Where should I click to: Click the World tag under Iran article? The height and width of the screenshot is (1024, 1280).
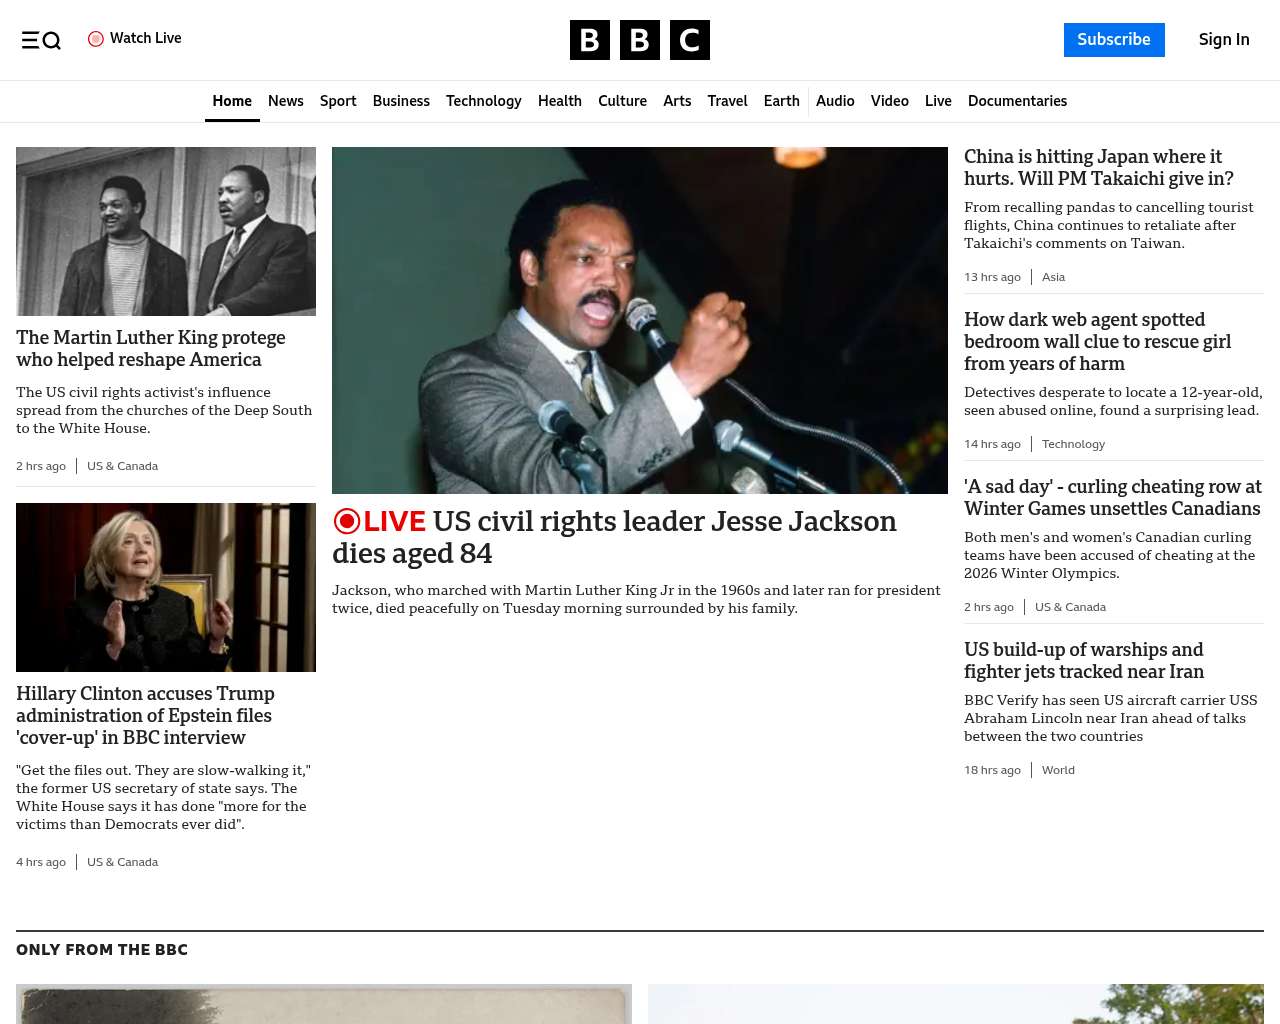[x=1058, y=770]
